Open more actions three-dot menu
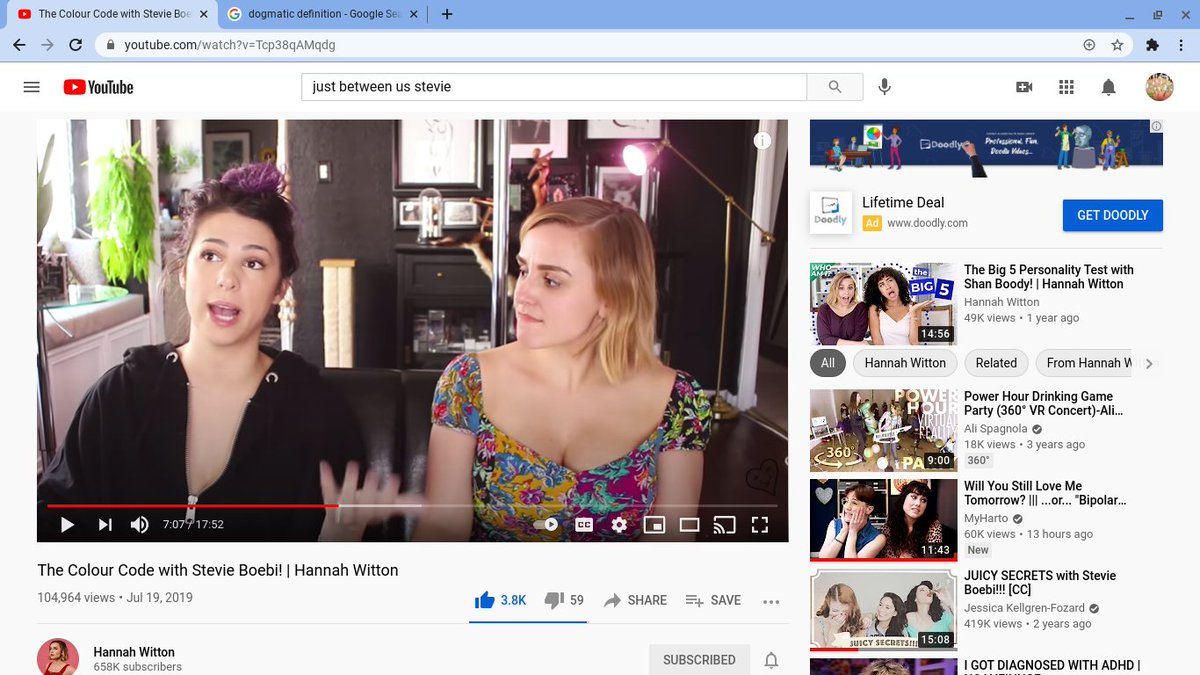Screen dimensions: 1200x675 pos(770,601)
